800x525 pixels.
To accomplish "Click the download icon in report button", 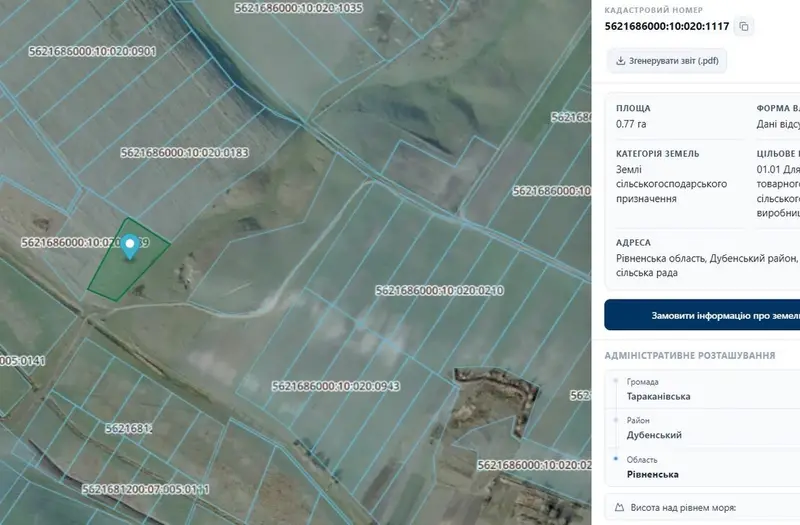I will point(620,61).
